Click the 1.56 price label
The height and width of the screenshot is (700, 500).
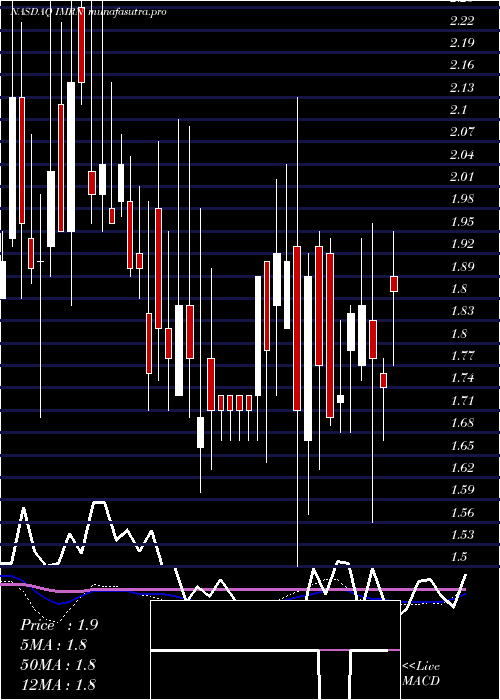(x=462, y=513)
